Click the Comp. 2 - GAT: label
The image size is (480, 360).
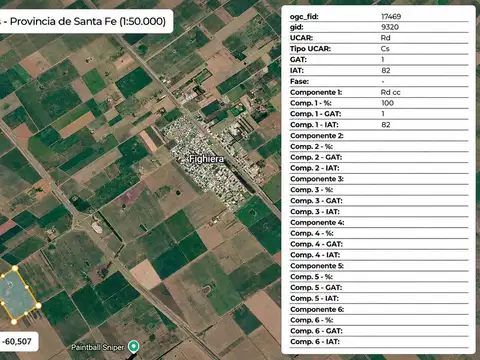click(x=316, y=157)
